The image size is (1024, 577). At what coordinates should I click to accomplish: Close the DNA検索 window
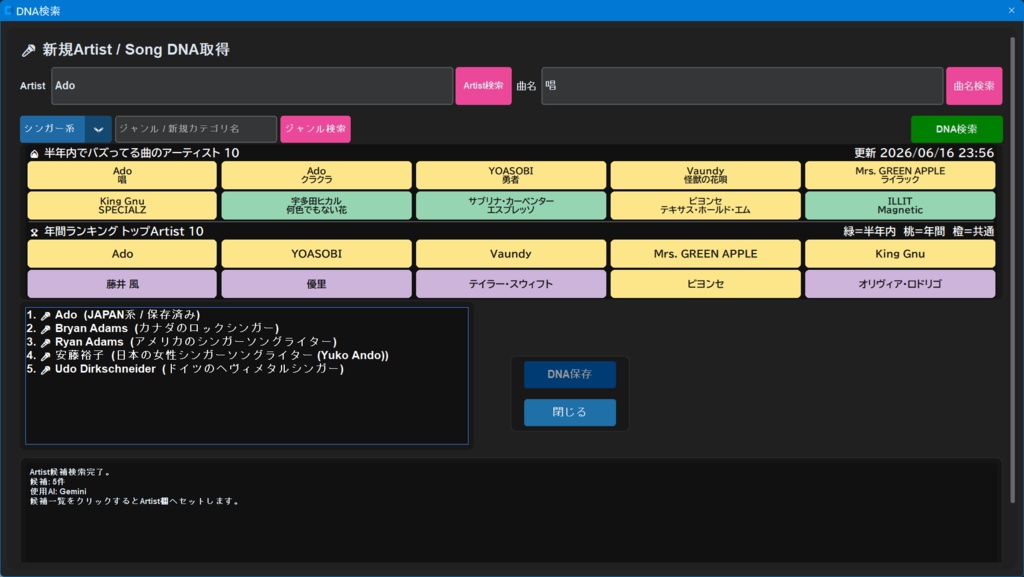1012,10
